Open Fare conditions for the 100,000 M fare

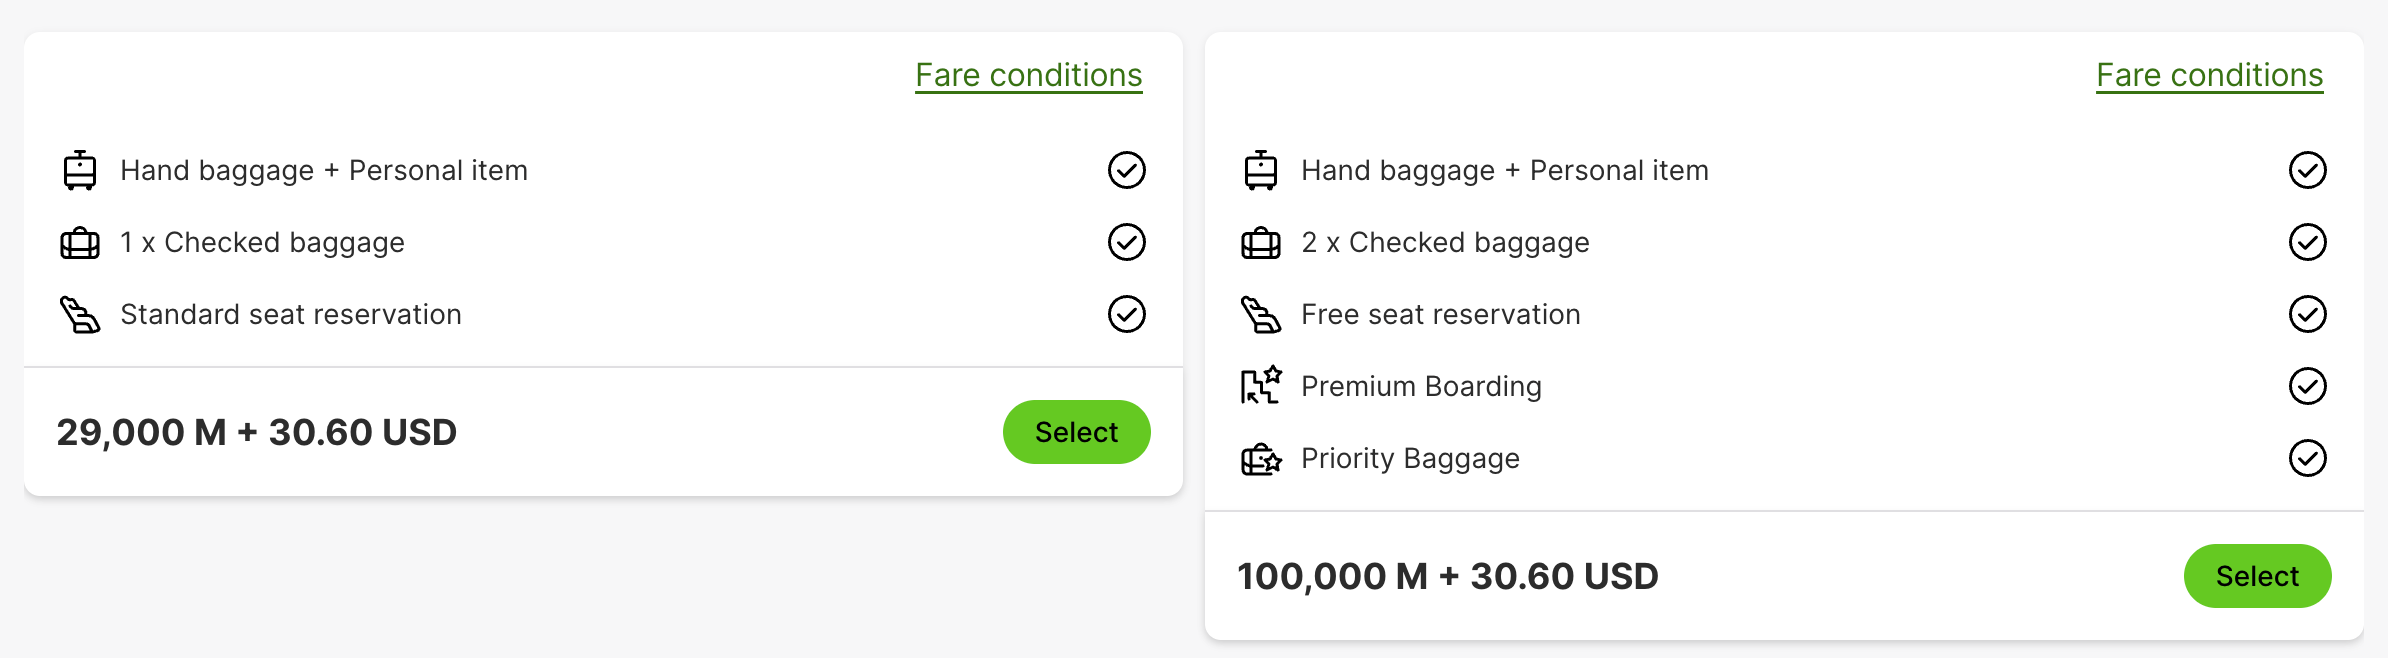coord(2209,75)
